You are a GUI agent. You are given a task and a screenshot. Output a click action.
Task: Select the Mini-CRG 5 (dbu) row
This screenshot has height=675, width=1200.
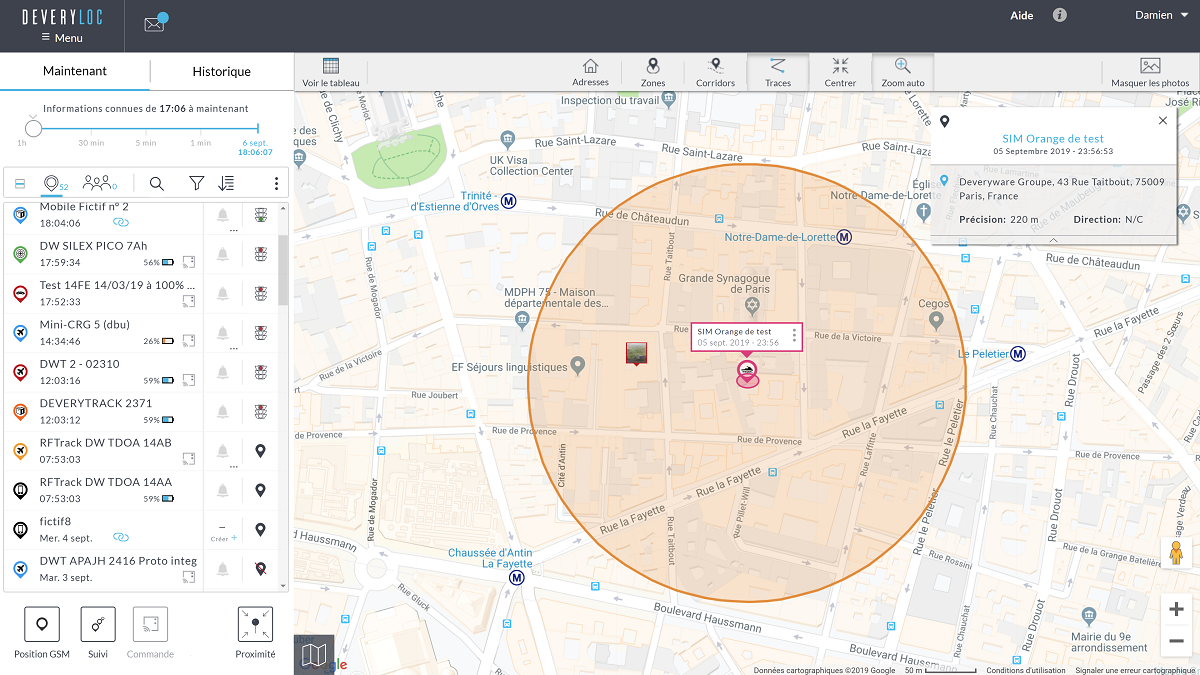(x=104, y=333)
